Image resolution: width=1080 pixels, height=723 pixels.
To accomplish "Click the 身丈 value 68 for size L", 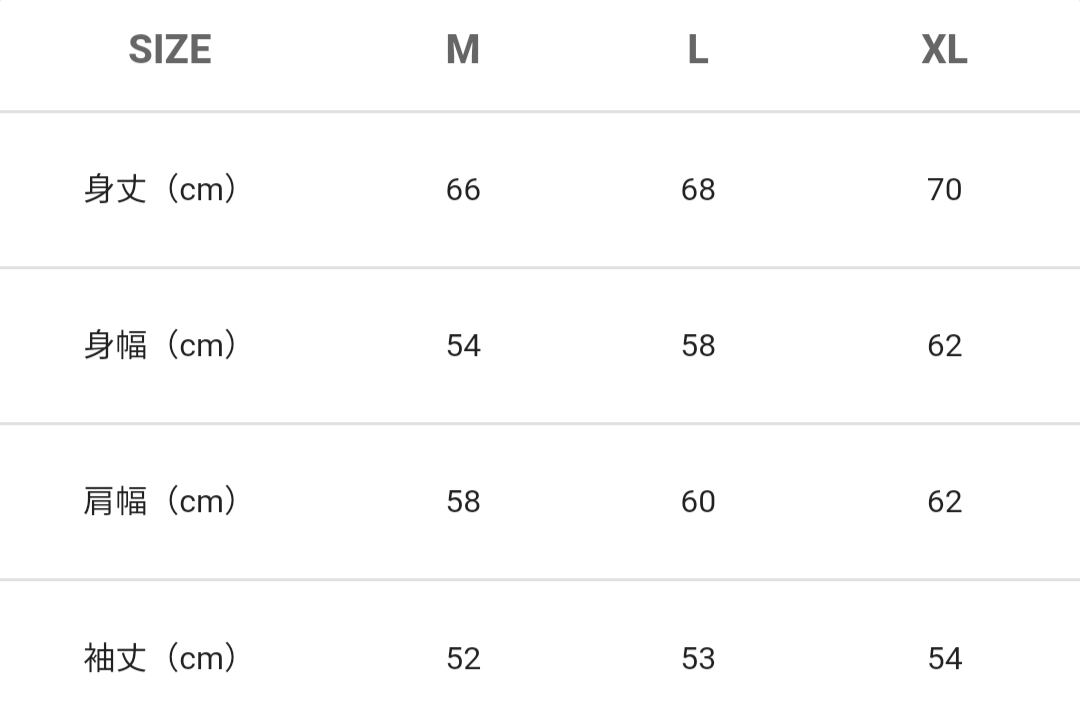I will 698,190.
